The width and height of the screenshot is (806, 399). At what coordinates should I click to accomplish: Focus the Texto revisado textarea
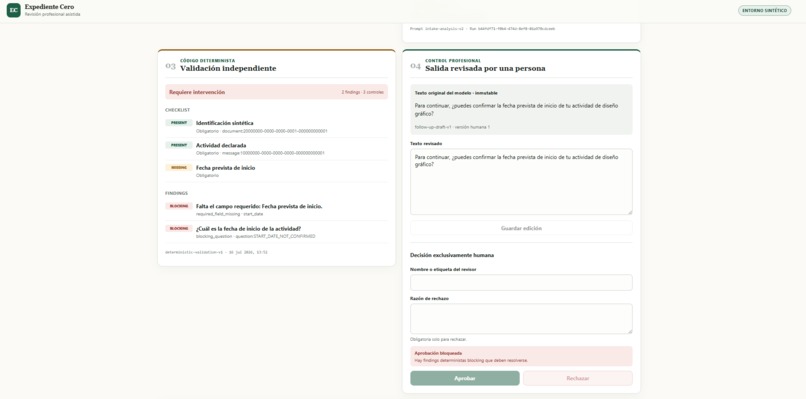click(521, 182)
